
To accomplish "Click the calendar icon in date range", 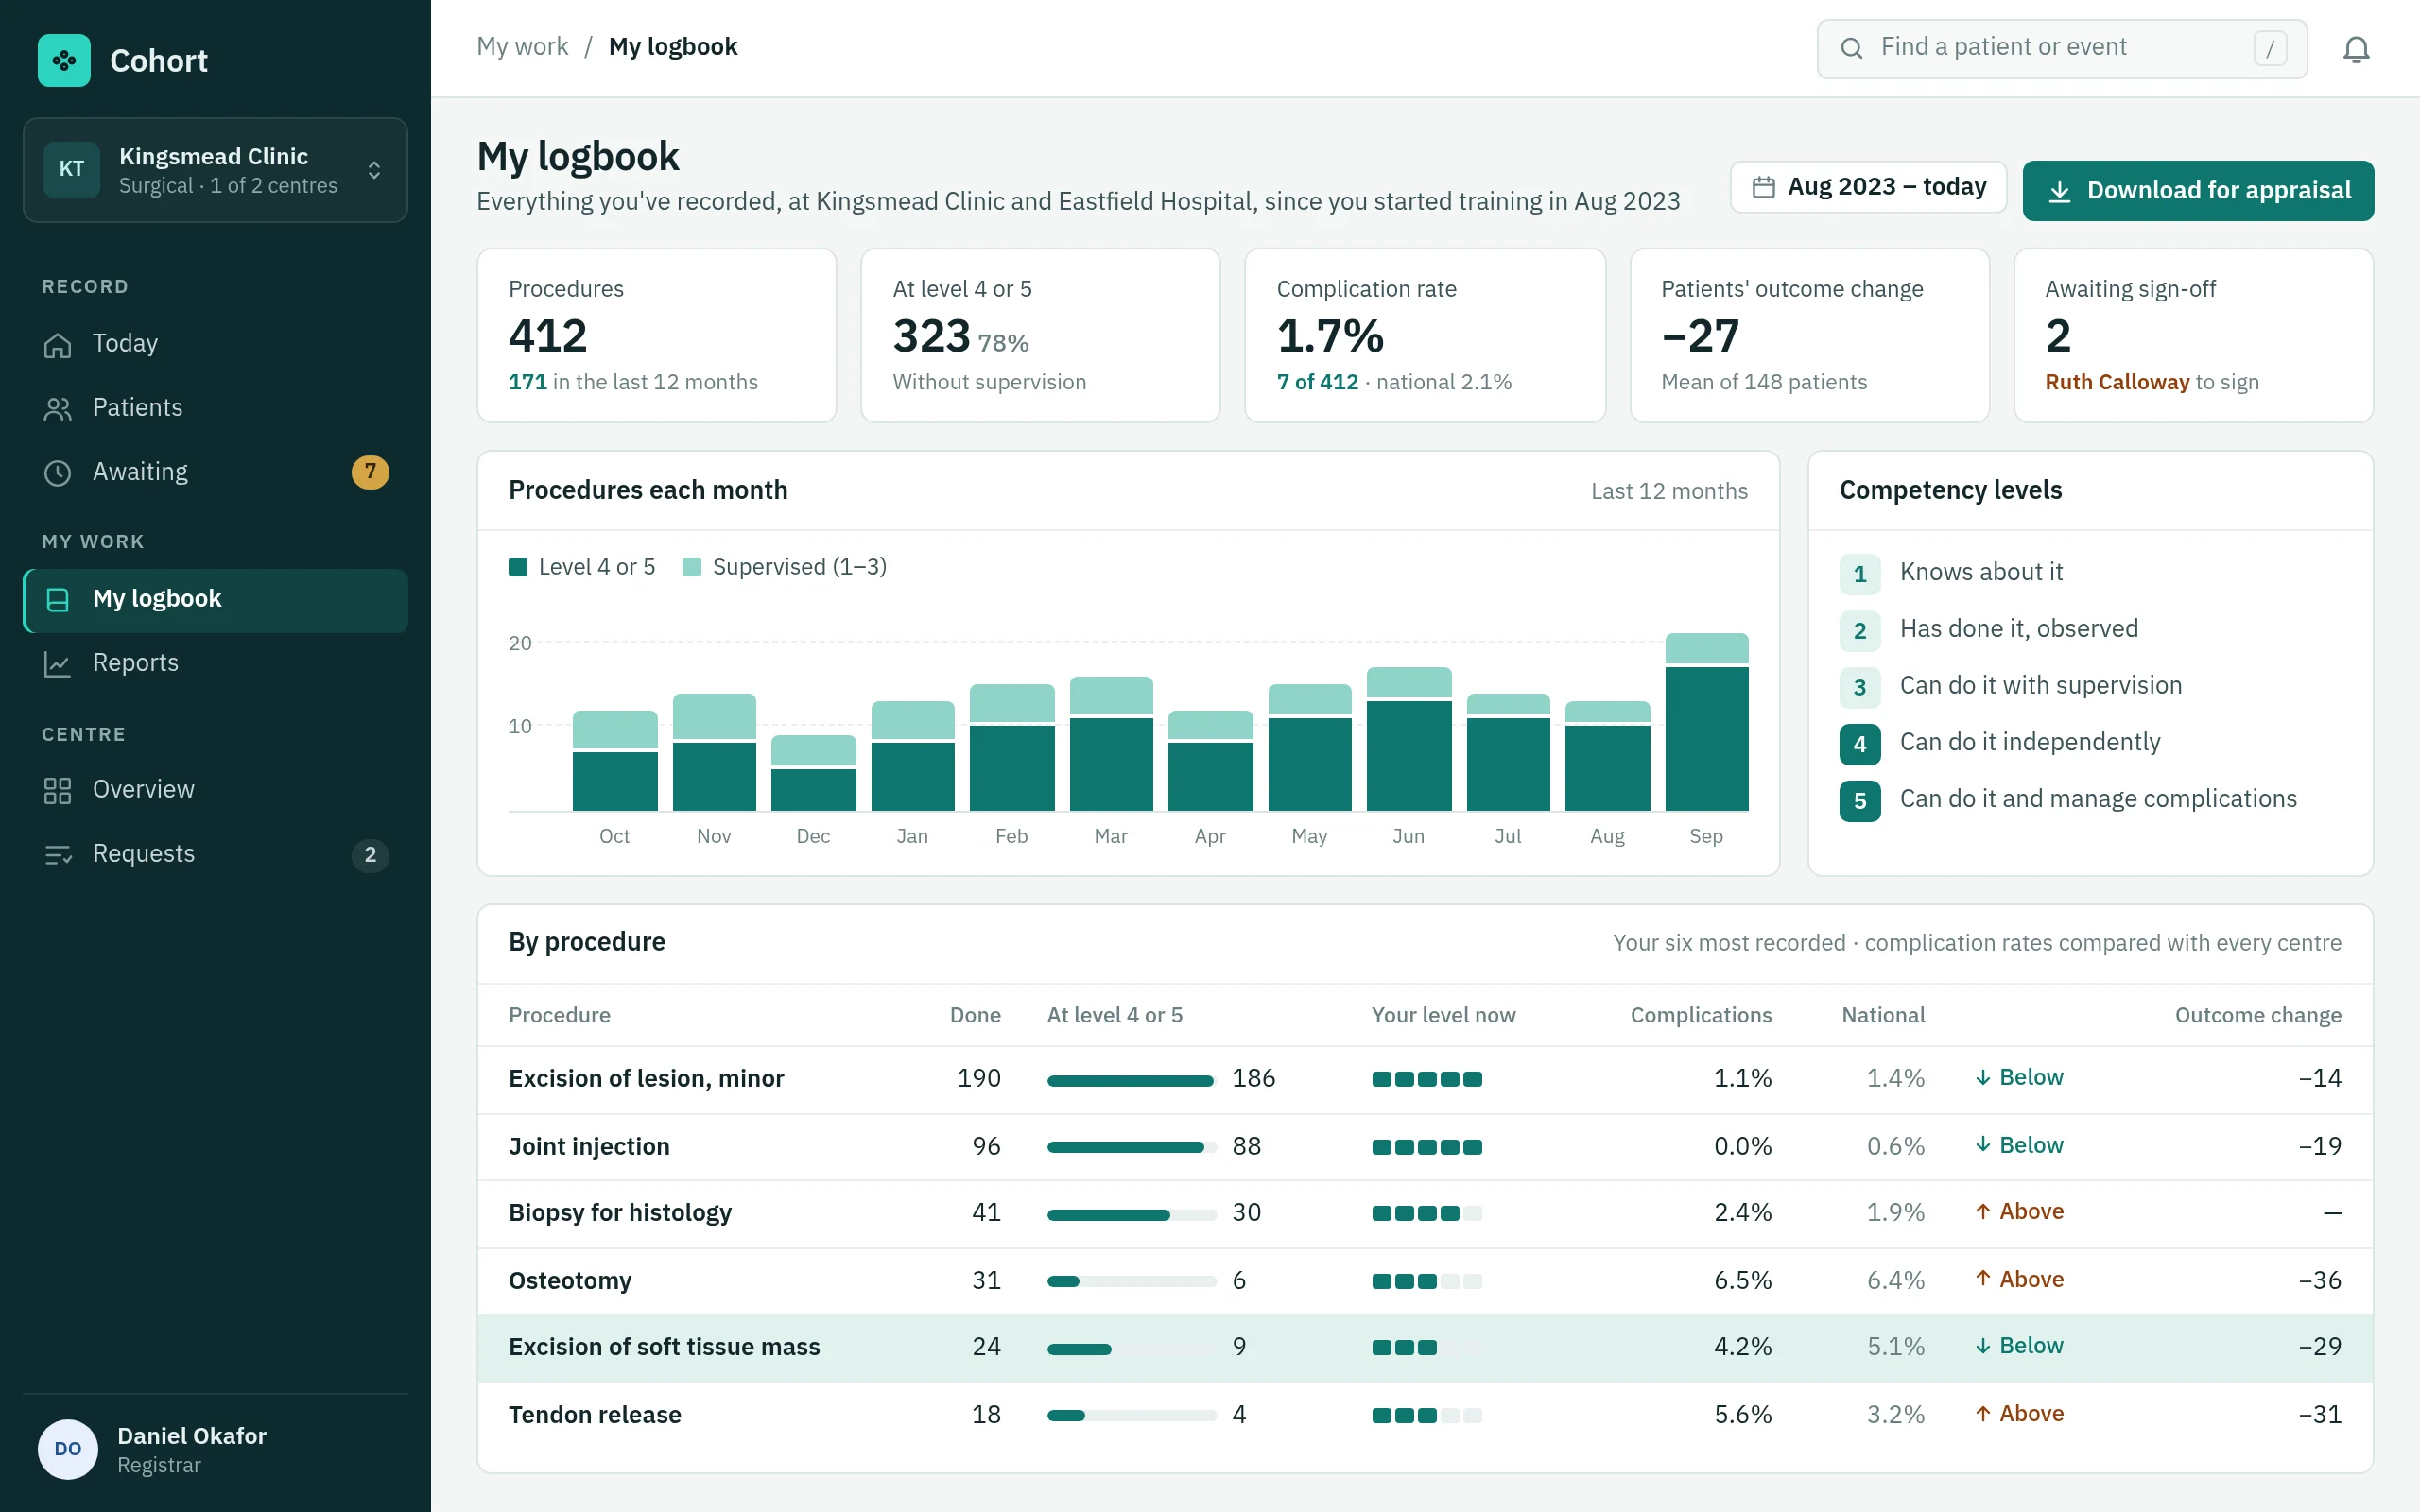I will pos(1764,187).
